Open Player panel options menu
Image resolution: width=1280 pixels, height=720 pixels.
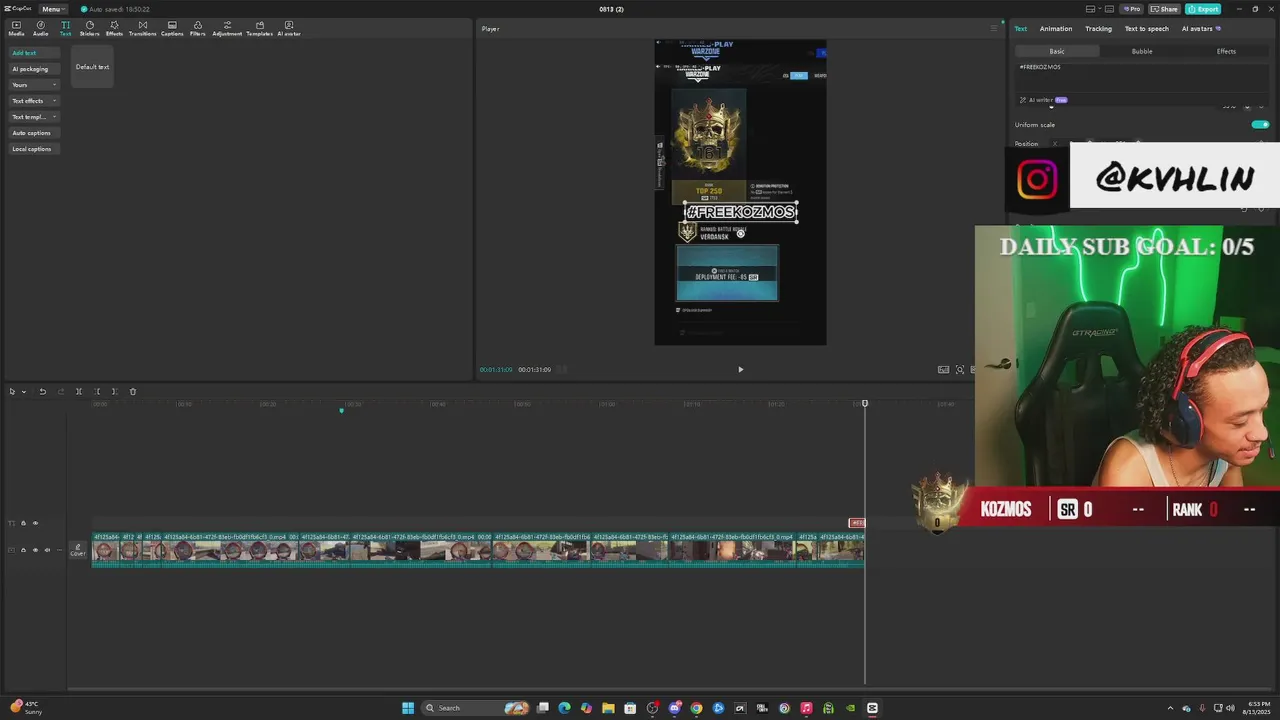(x=993, y=28)
